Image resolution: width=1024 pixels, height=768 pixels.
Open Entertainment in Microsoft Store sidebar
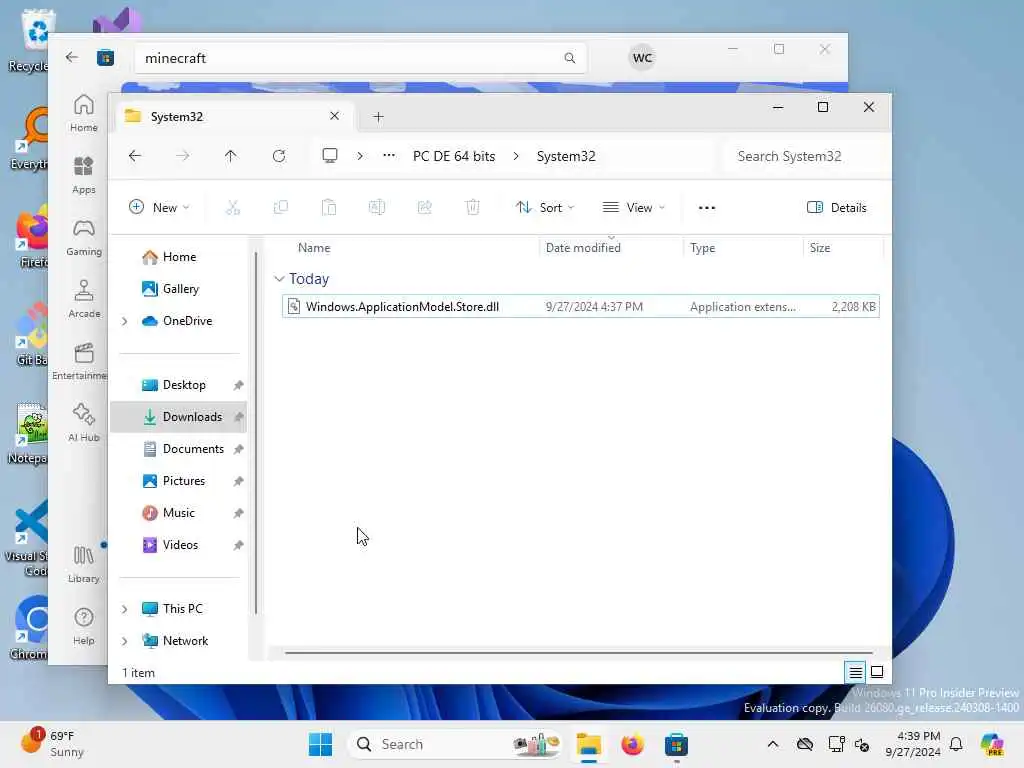tap(80, 361)
